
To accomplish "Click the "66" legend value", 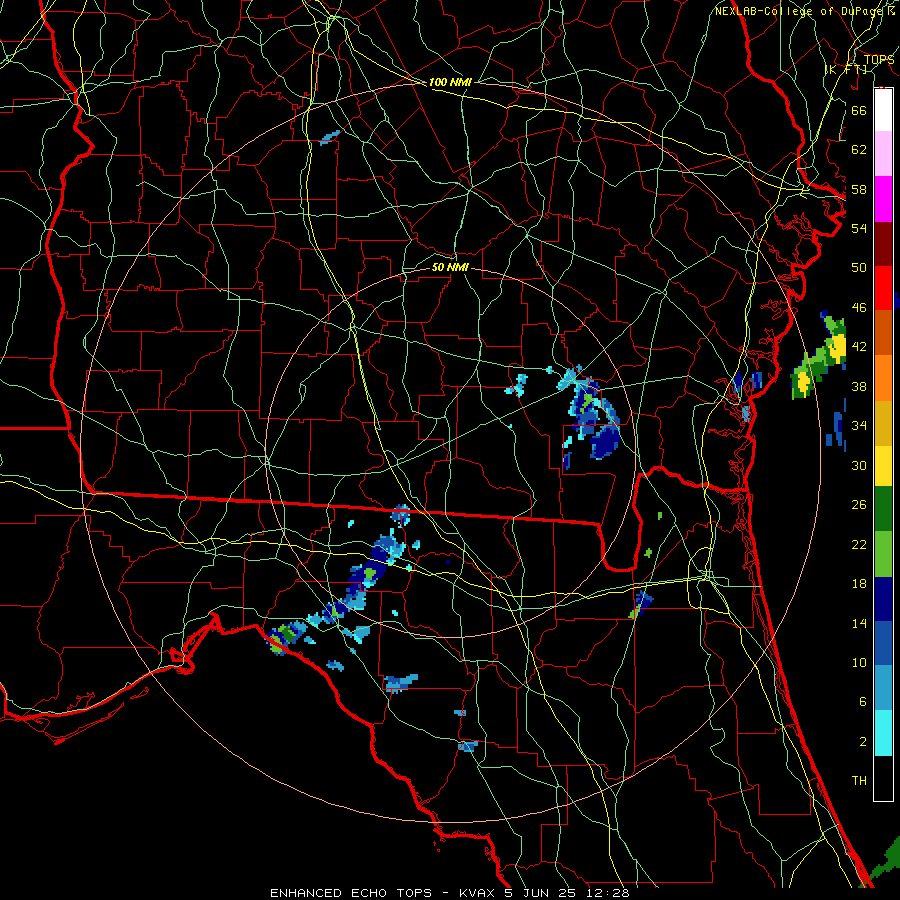I will pyautogui.click(x=859, y=110).
